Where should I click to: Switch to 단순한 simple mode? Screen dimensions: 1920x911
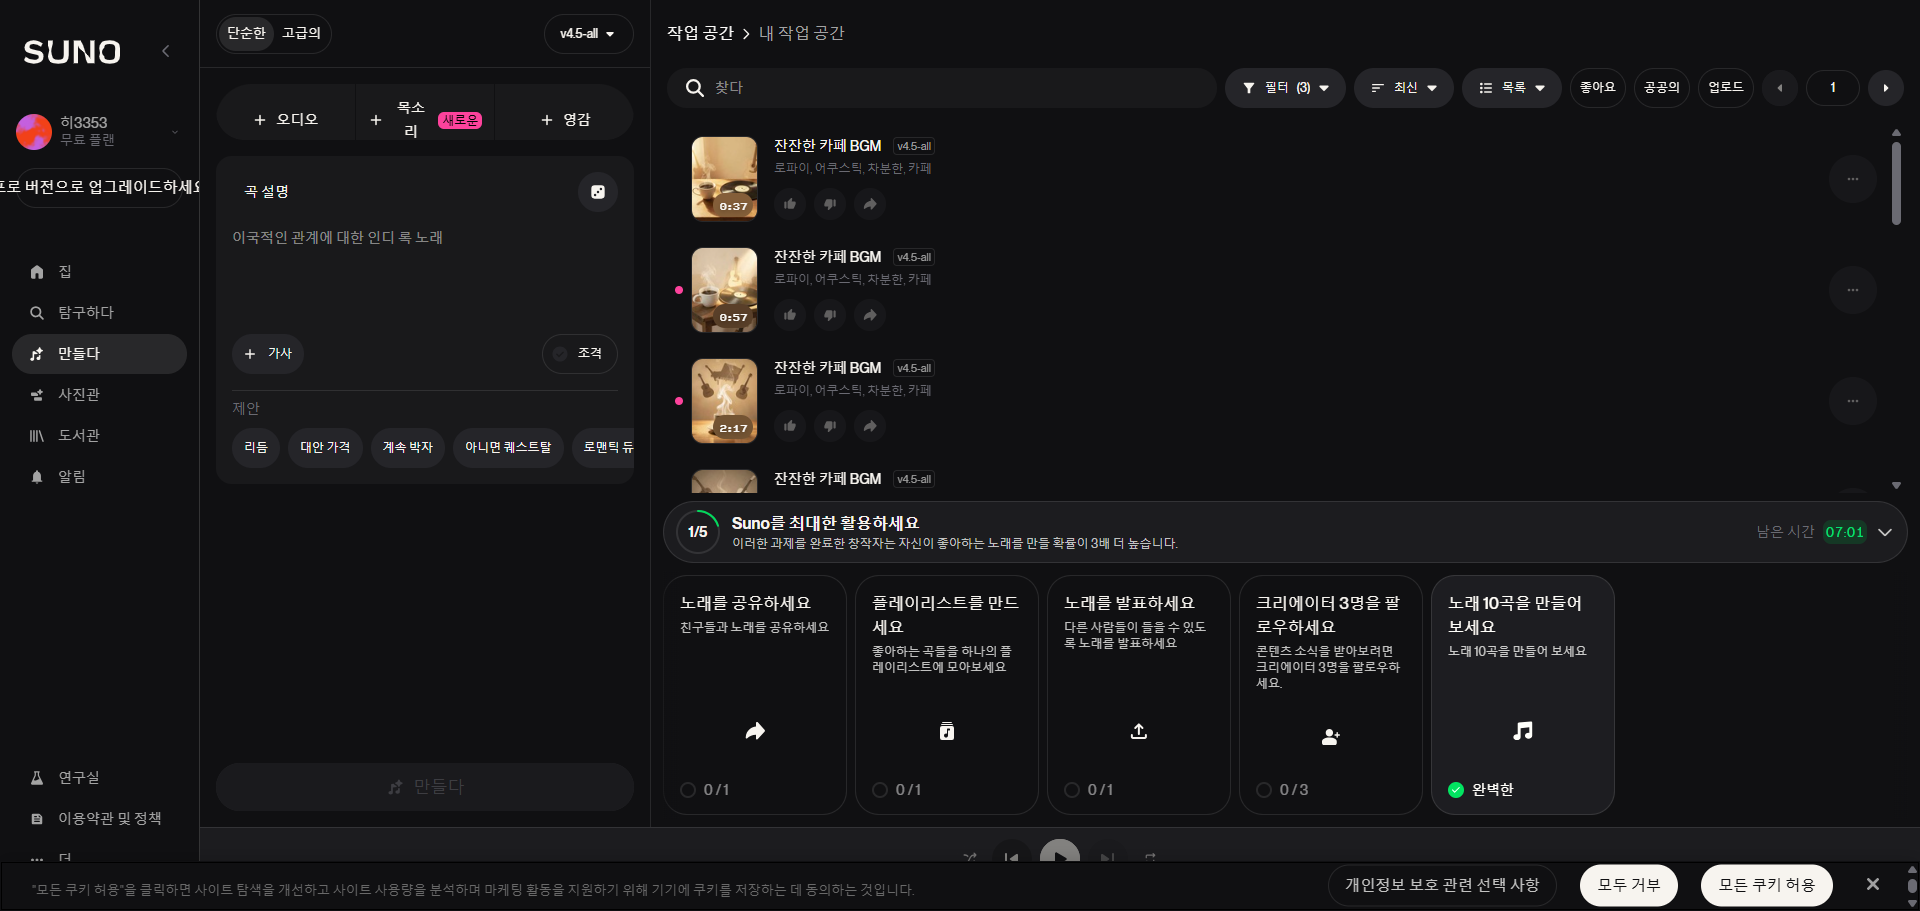click(246, 33)
